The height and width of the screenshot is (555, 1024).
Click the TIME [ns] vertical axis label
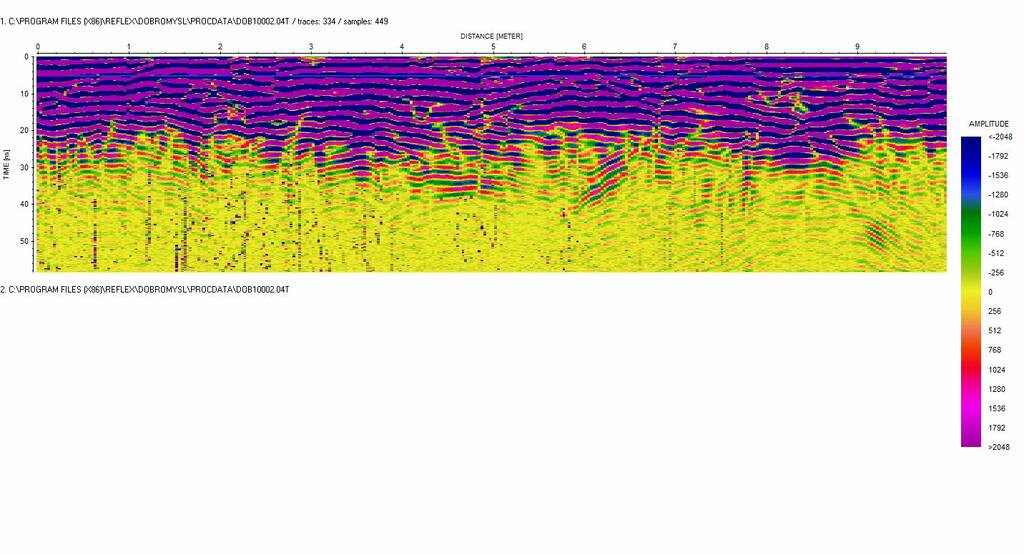click(8, 165)
